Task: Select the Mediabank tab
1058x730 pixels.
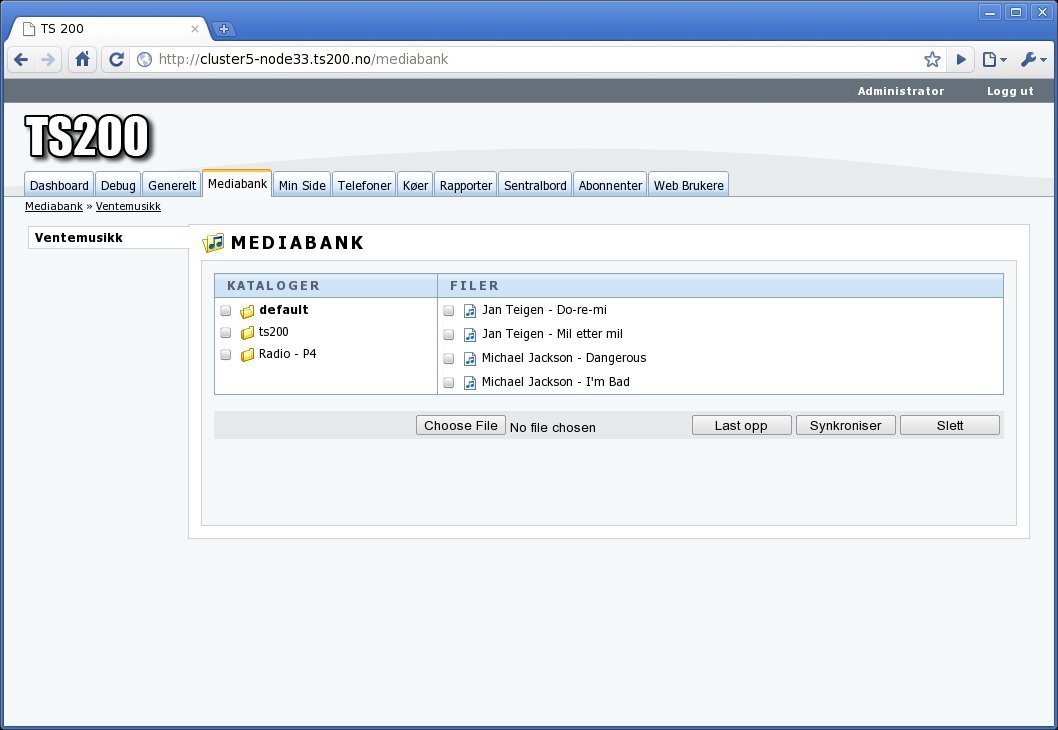Action: click(238, 184)
